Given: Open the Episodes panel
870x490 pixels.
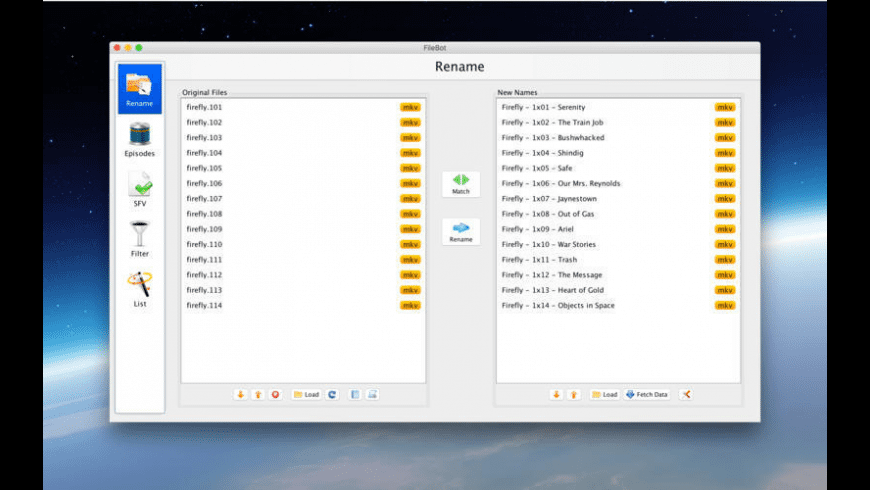Looking at the screenshot, I should click(140, 139).
